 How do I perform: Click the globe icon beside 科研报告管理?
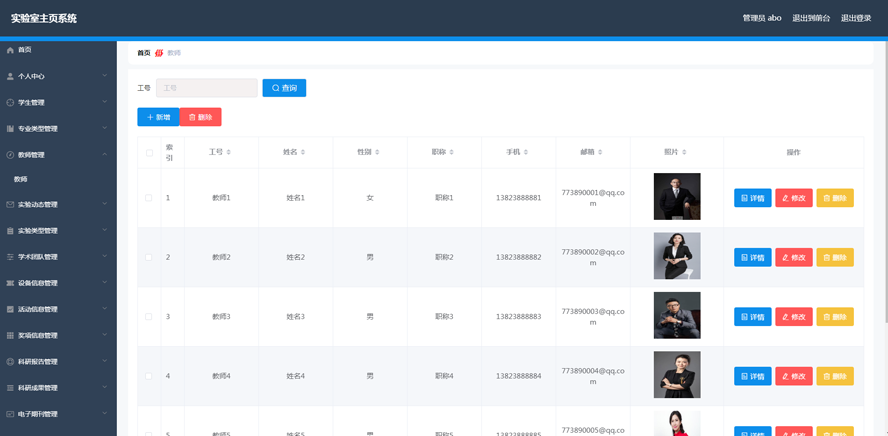(x=10, y=361)
